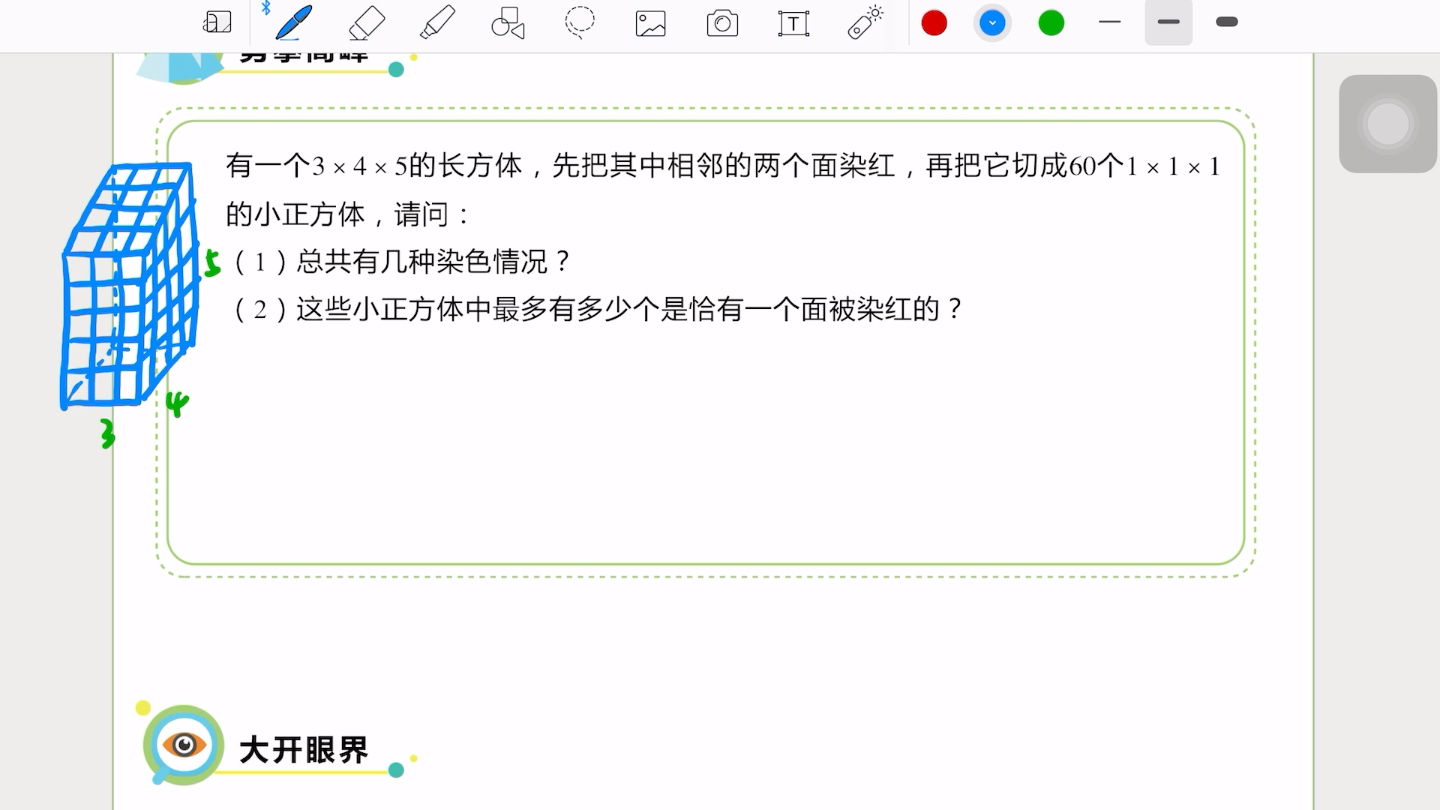The width and height of the screenshot is (1440, 810).
Task: Activate the laser pointer tool
Action: point(866,23)
